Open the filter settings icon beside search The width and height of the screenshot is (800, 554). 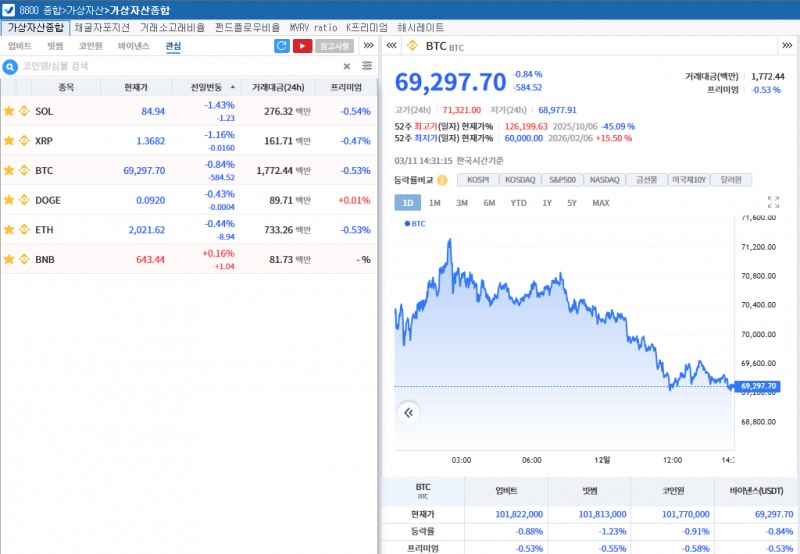click(367, 66)
